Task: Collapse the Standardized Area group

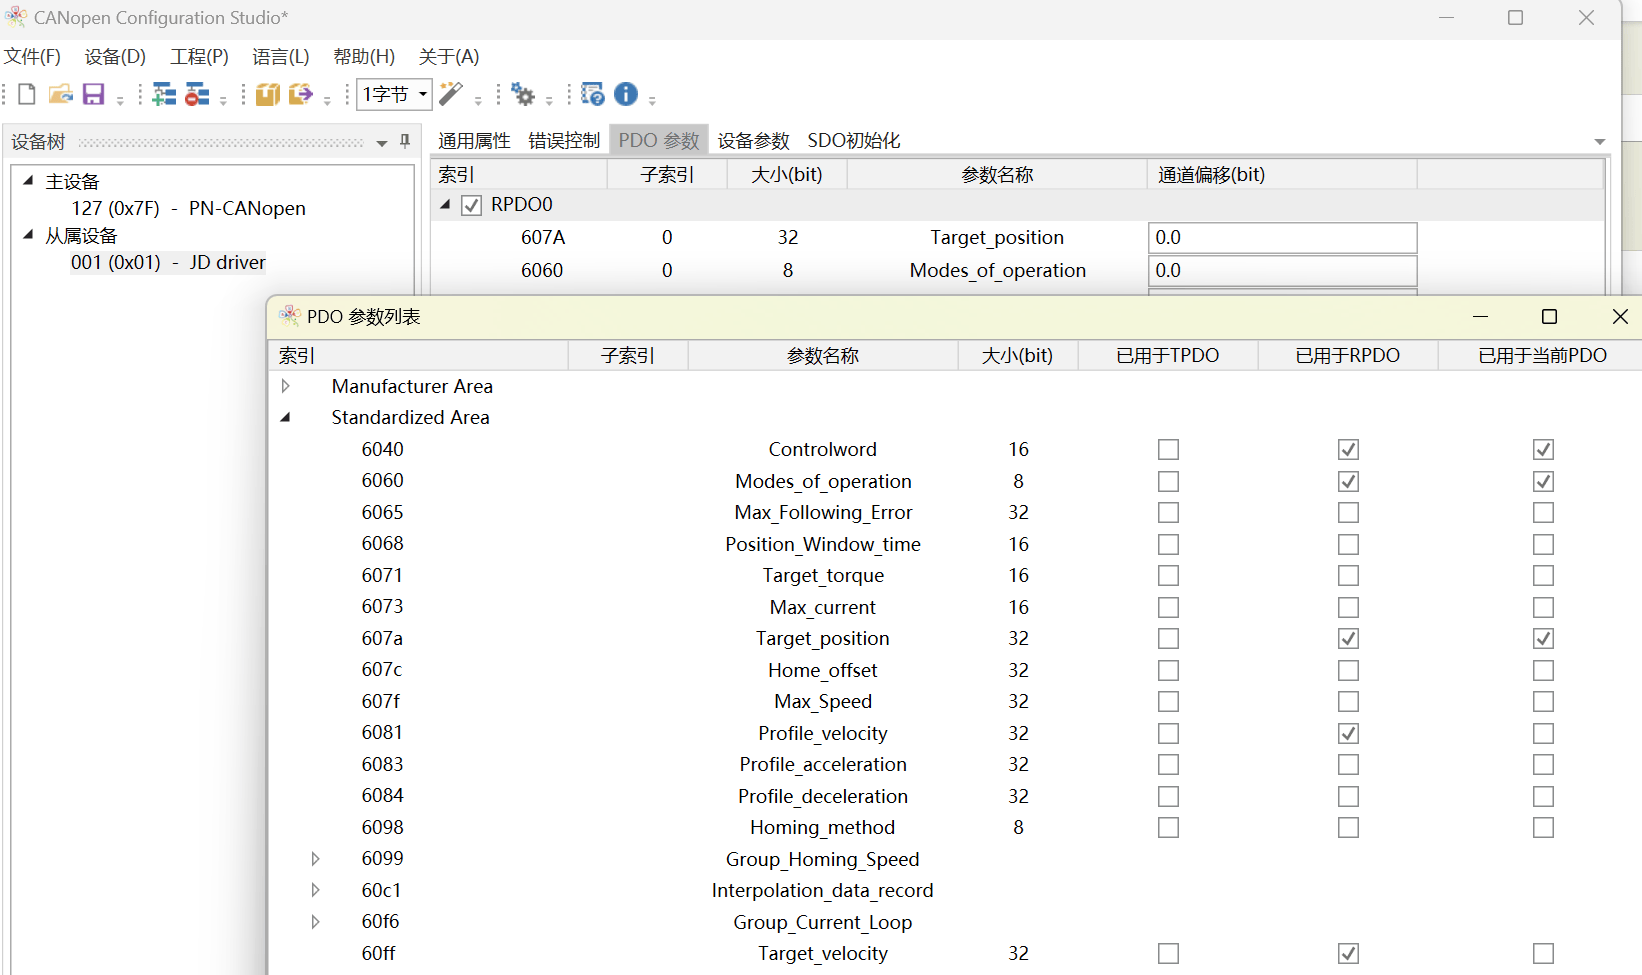Action: click(286, 417)
